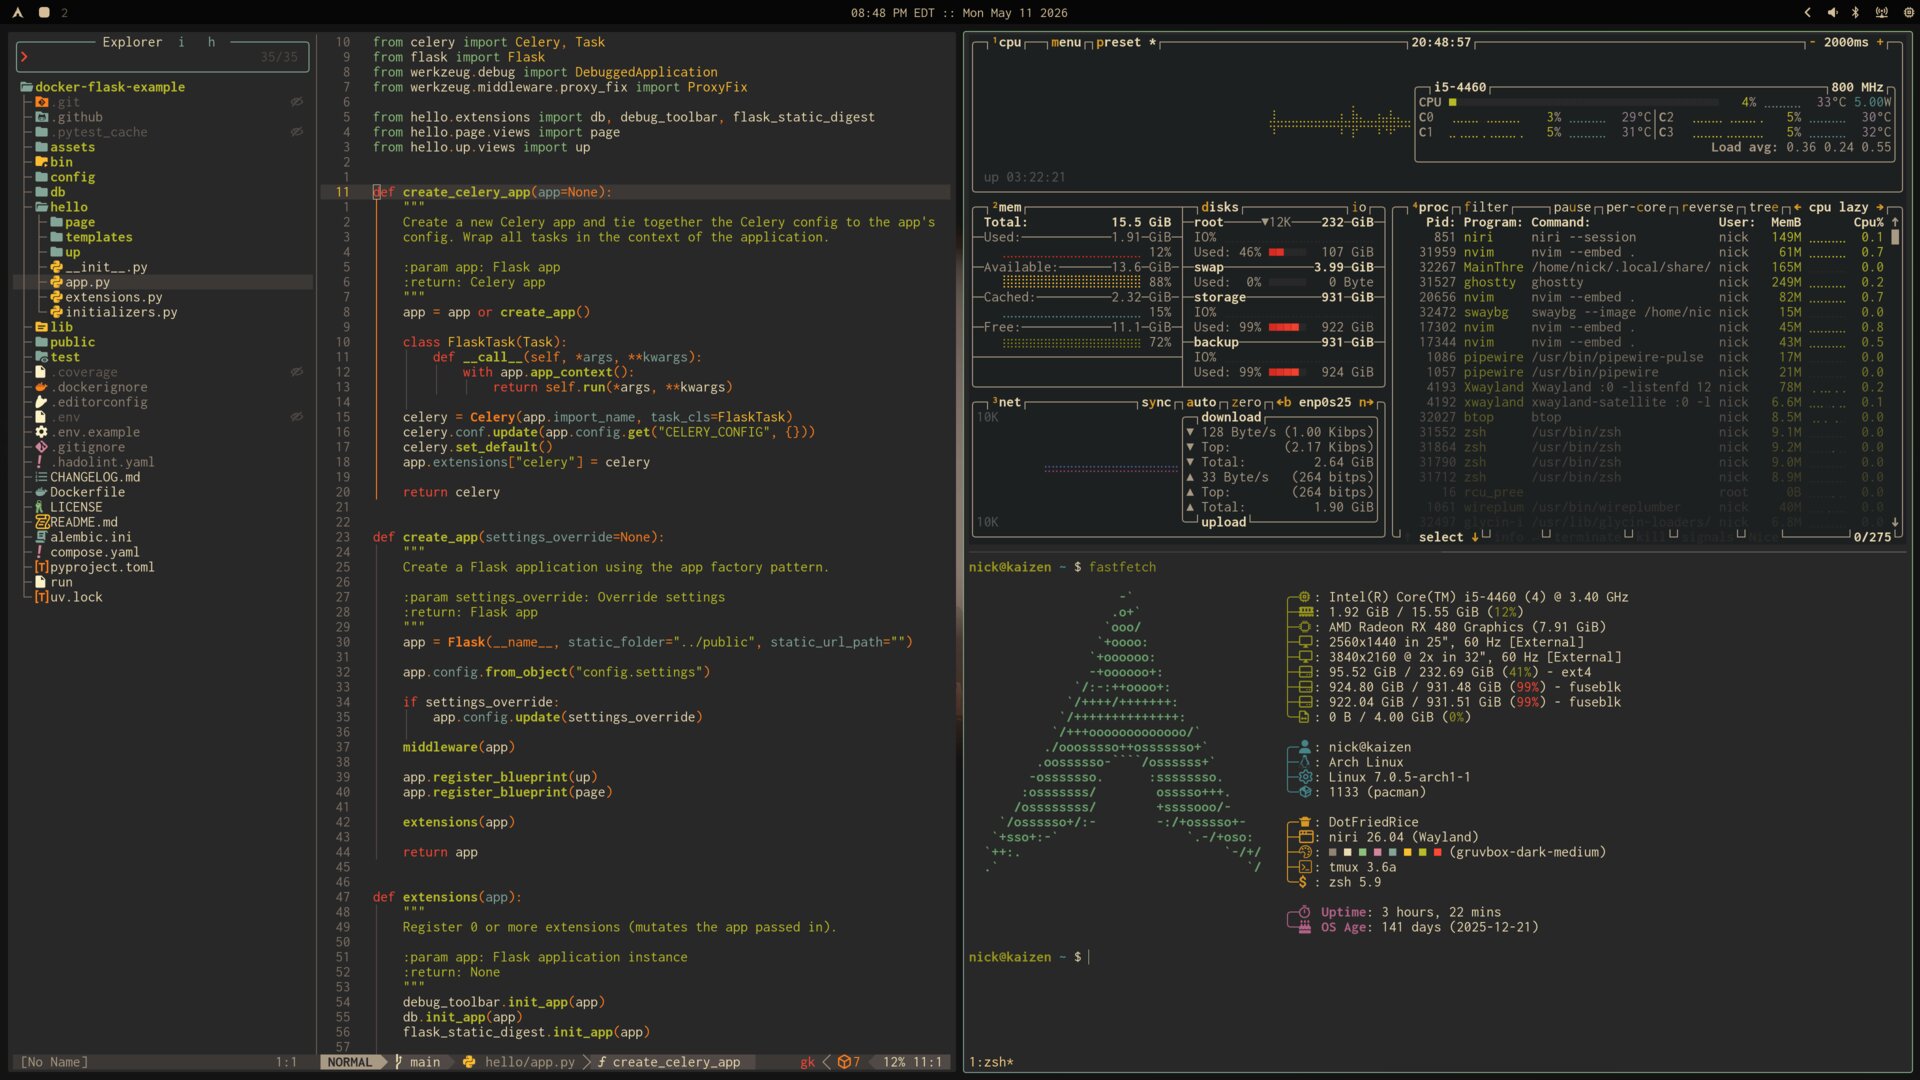This screenshot has width=1920, height=1080.
Task: Zero the network counters in btop
Action: click(x=1246, y=402)
